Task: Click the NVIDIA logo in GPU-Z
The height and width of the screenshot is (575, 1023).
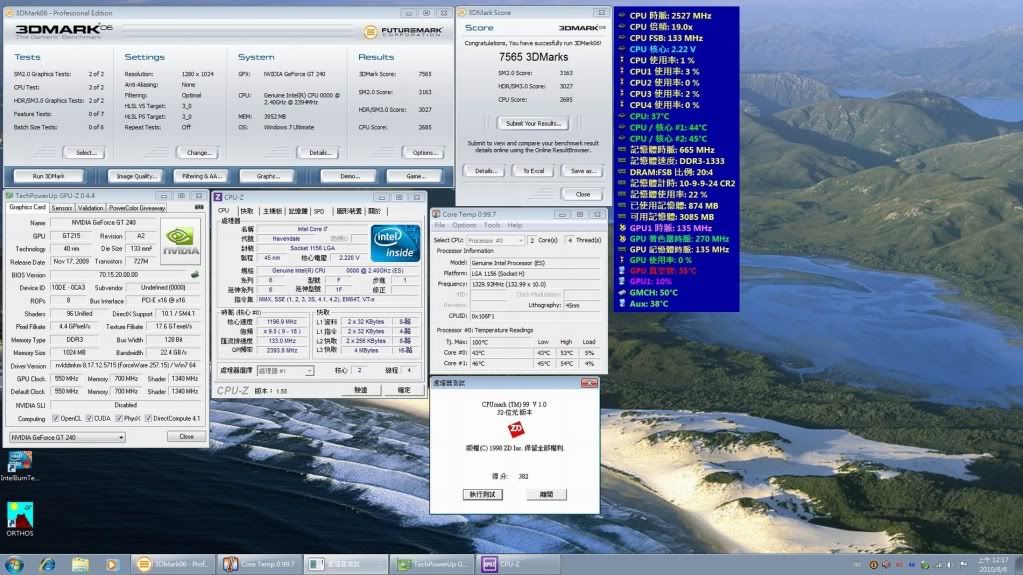Action: pos(180,241)
